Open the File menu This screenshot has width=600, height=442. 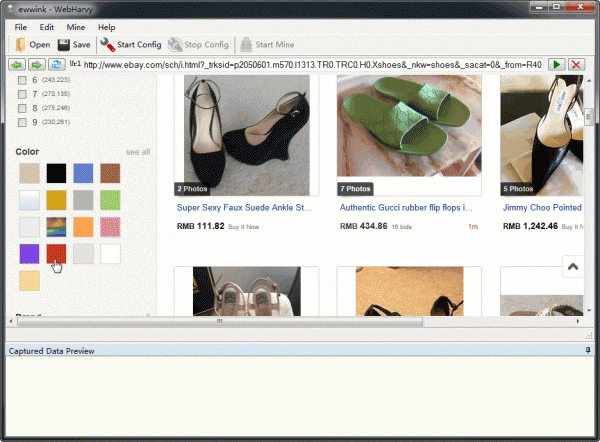coord(21,27)
